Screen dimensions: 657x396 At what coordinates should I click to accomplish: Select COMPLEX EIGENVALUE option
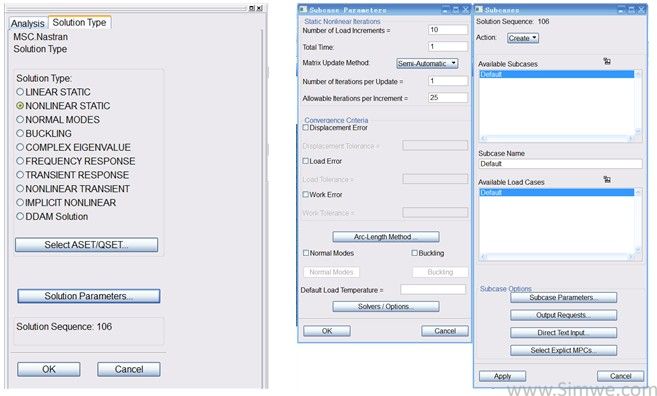tap(73, 147)
